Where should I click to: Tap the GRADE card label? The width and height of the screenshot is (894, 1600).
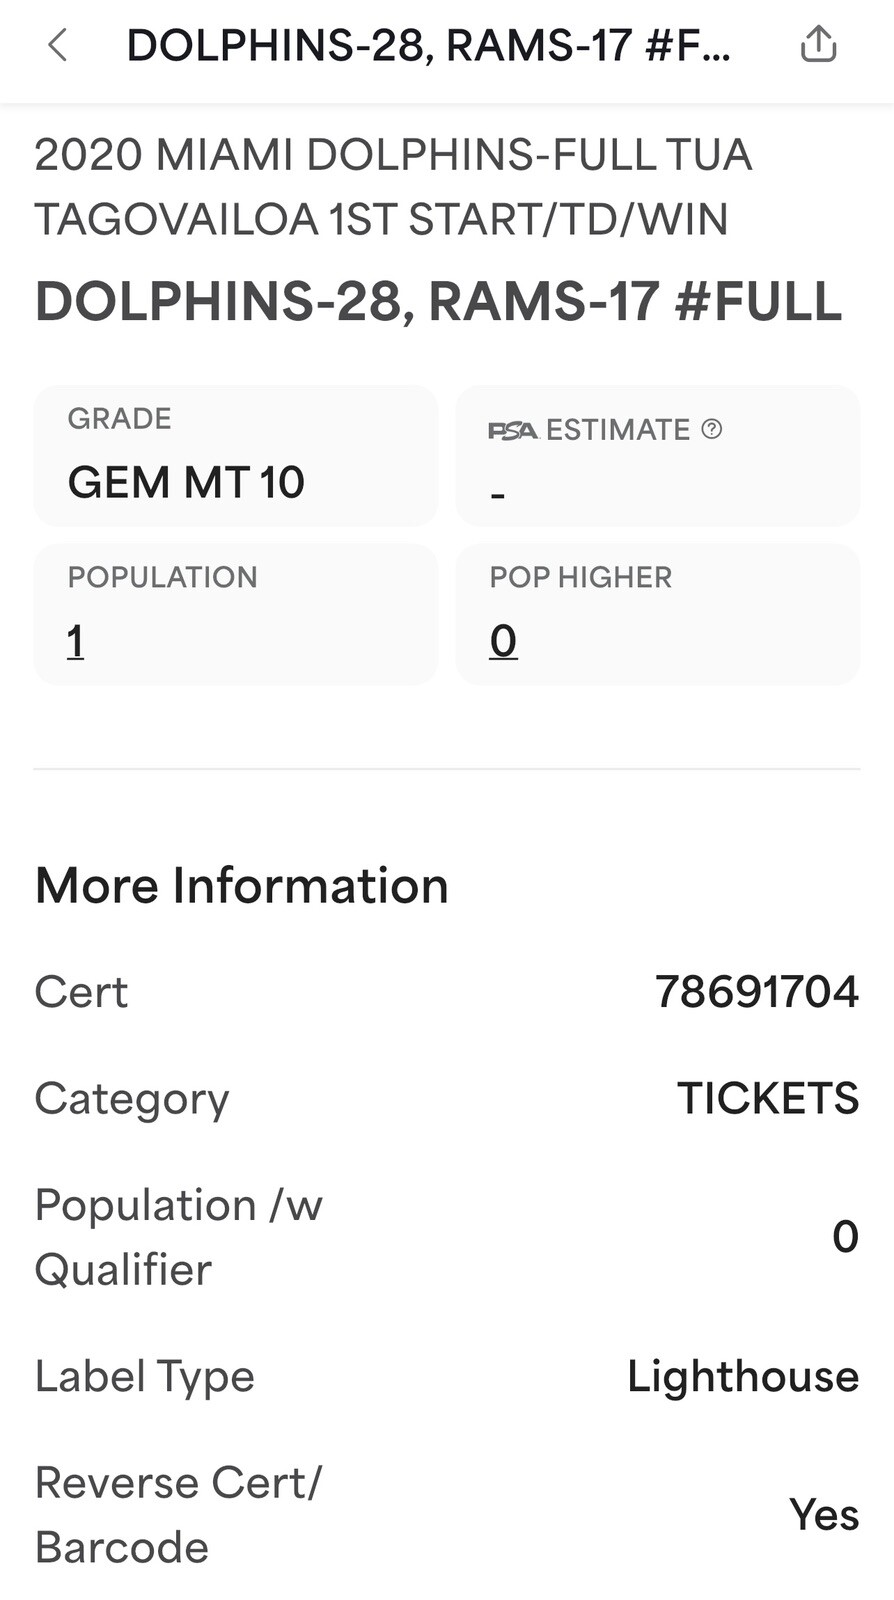click(119, 418)
